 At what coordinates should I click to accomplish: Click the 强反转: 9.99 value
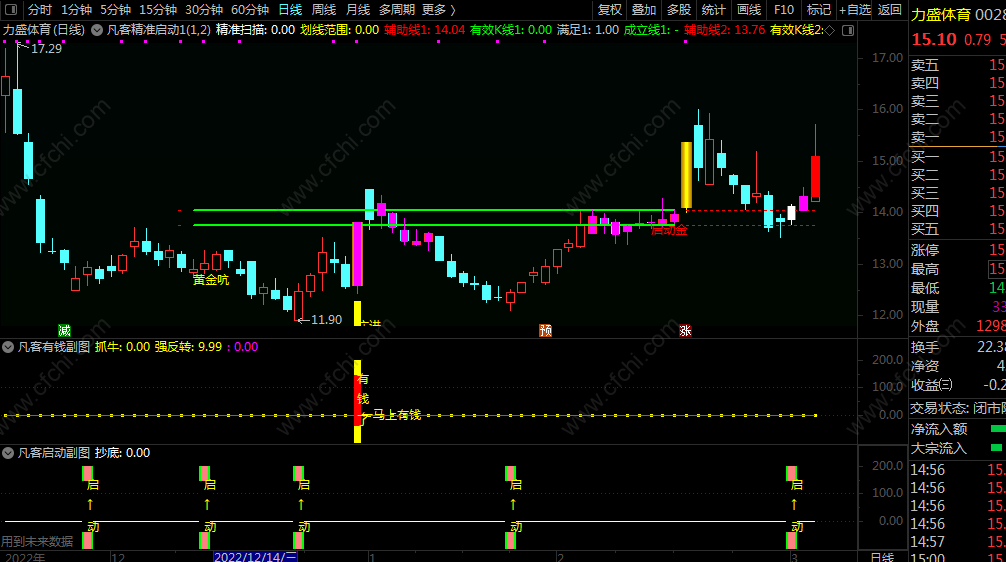click(189, 347)
